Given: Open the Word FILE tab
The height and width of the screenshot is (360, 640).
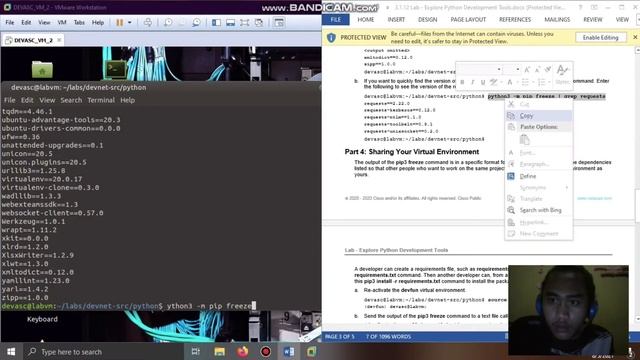Looking at the screenshot, I should [336, 20].
